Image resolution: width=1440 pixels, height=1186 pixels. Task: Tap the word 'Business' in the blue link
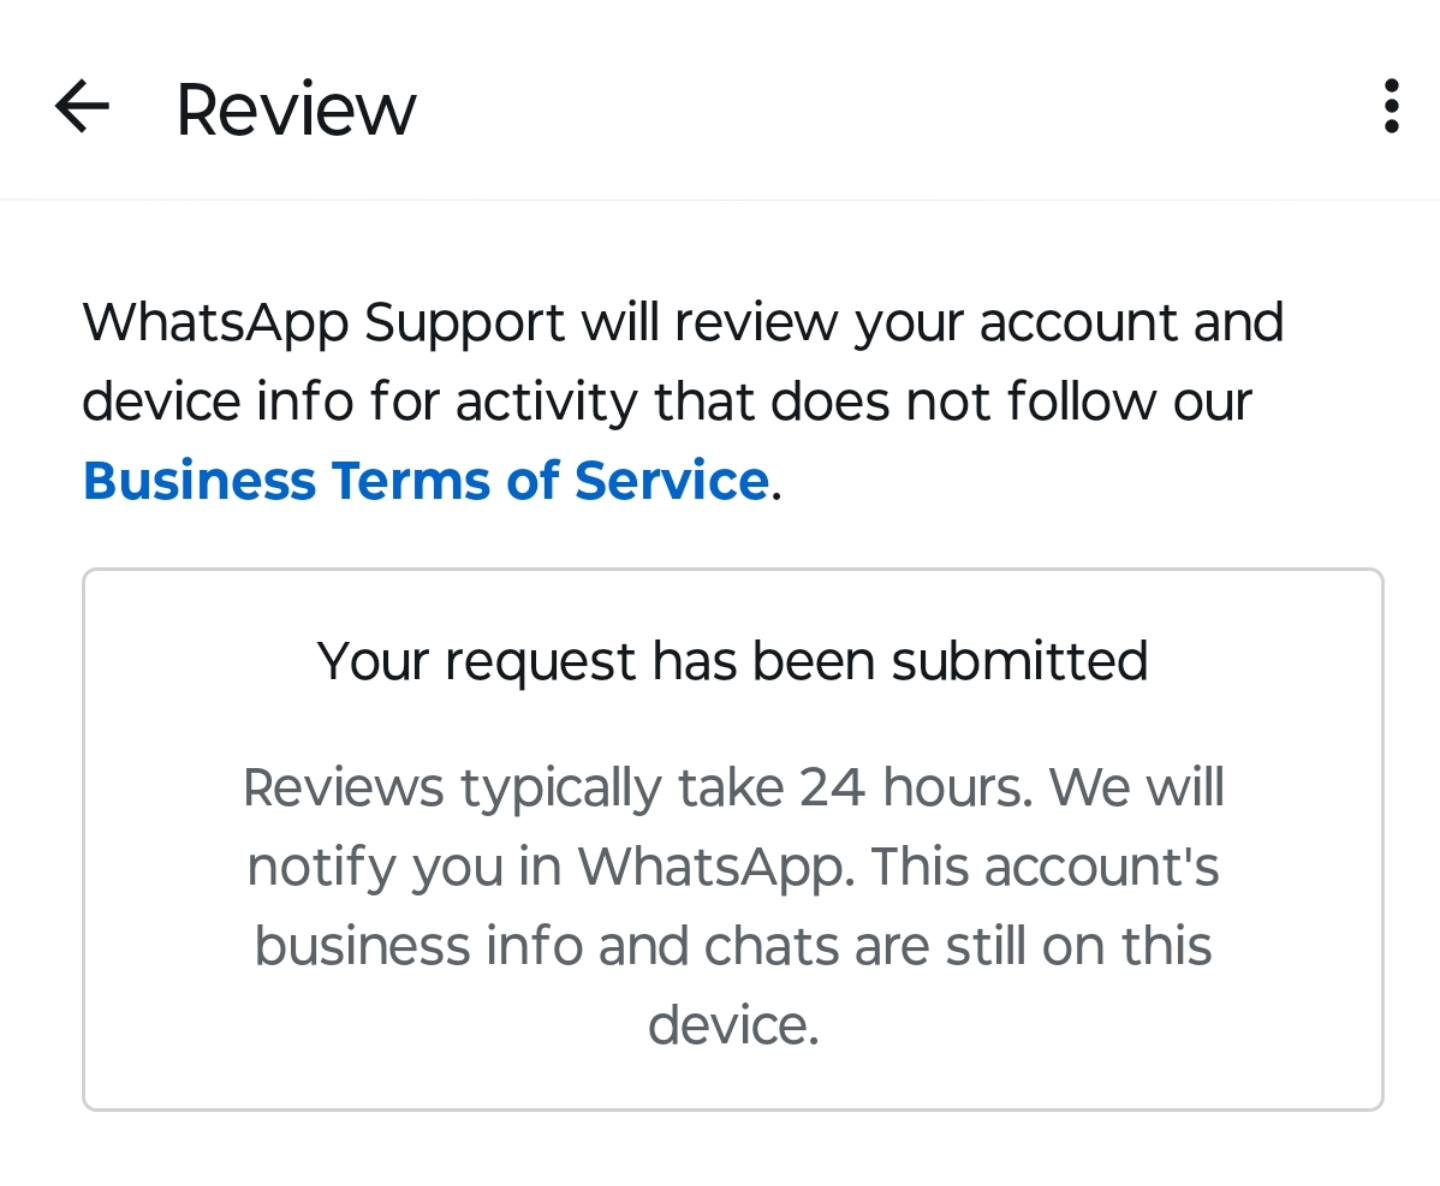(x=199, y=481)
